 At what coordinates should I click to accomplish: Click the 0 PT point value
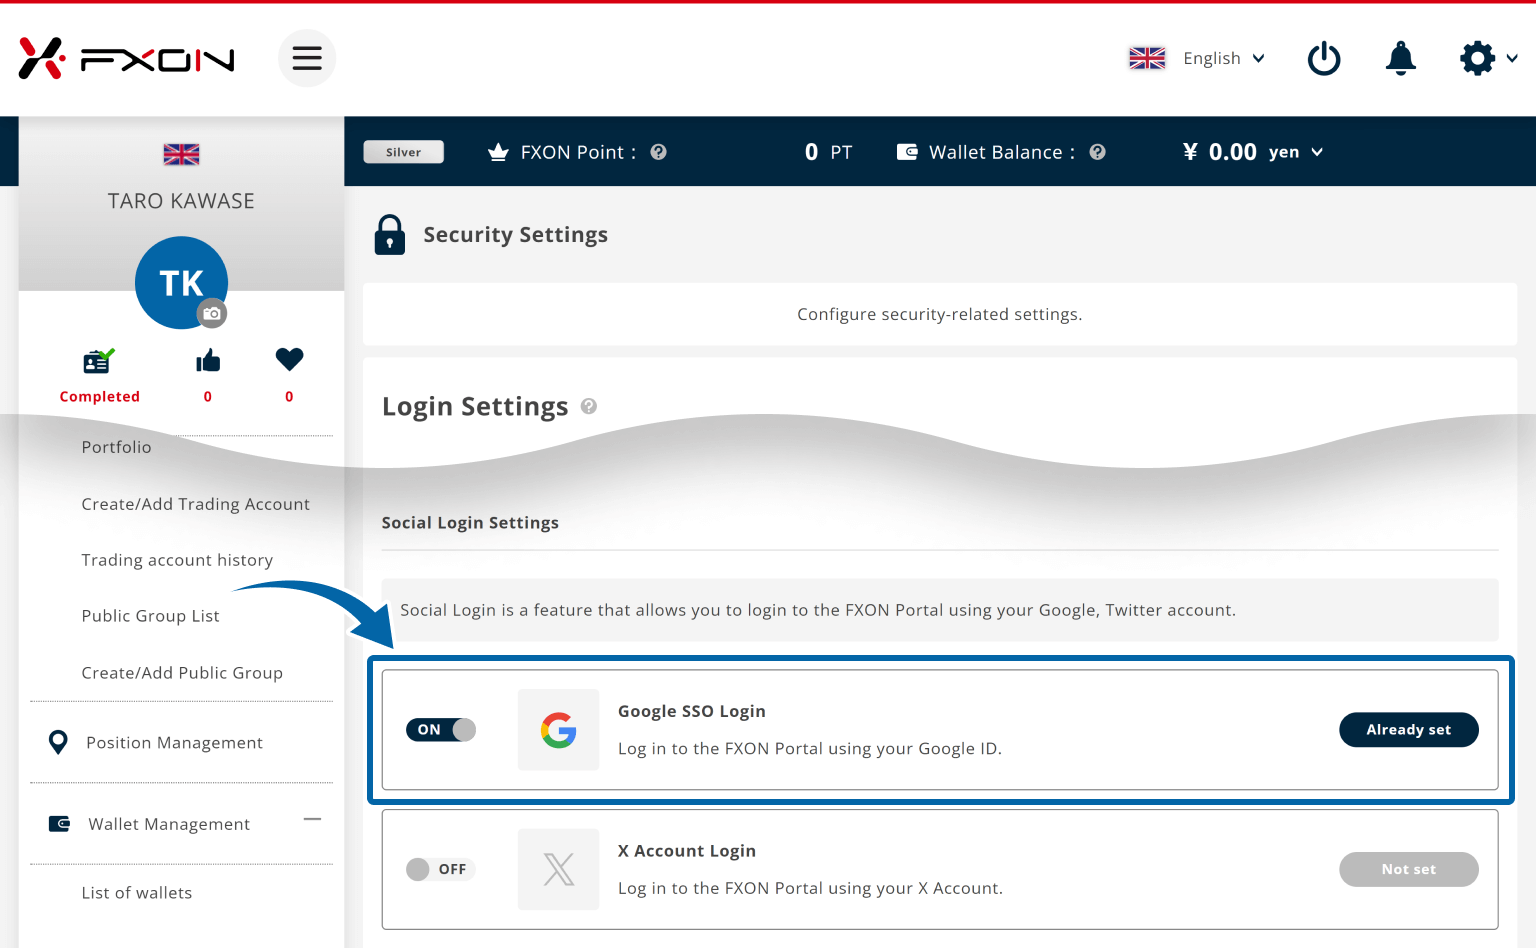[828, 152]
